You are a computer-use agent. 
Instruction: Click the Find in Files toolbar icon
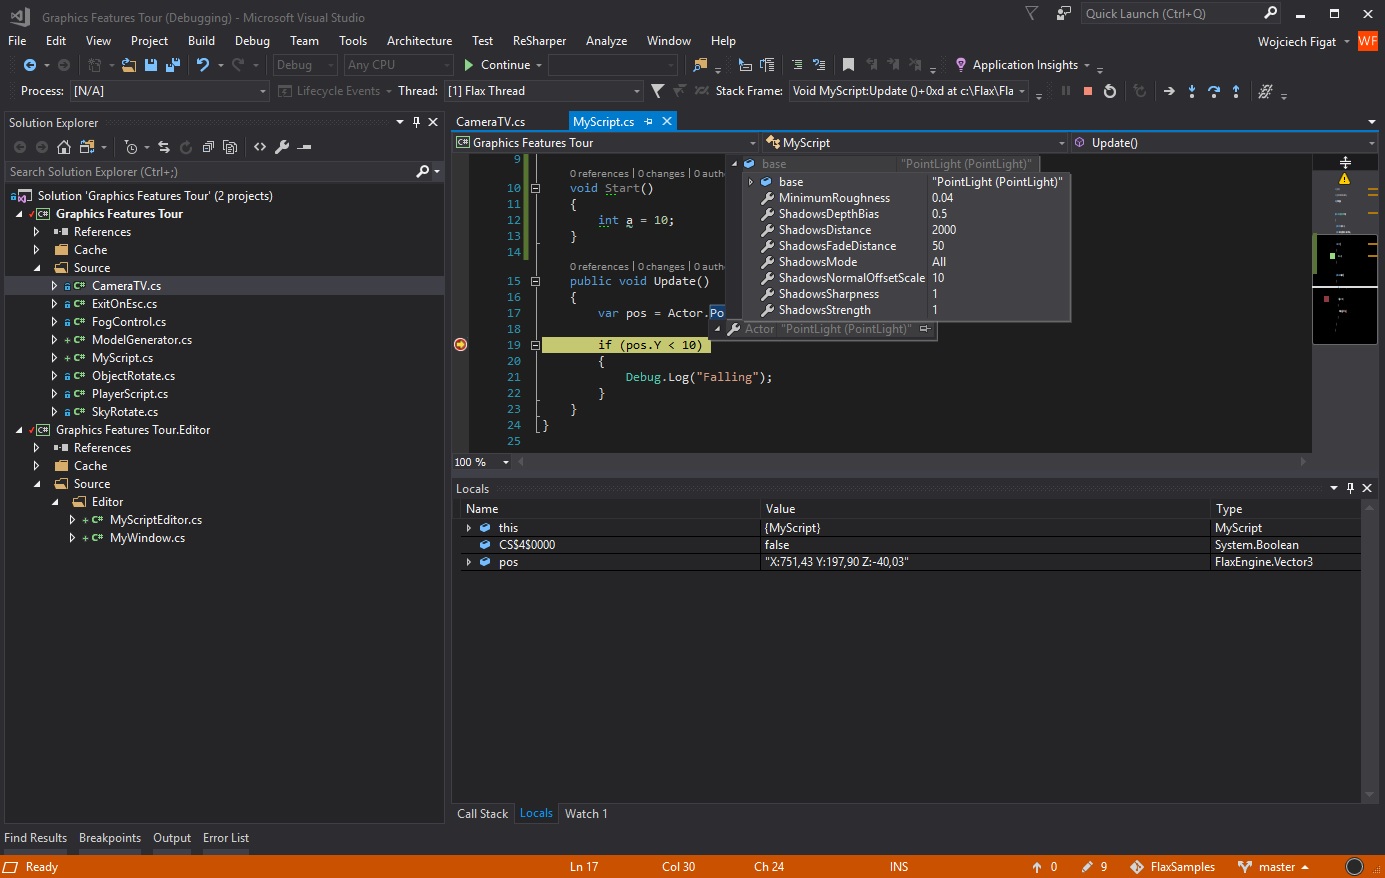click(700, 65)
